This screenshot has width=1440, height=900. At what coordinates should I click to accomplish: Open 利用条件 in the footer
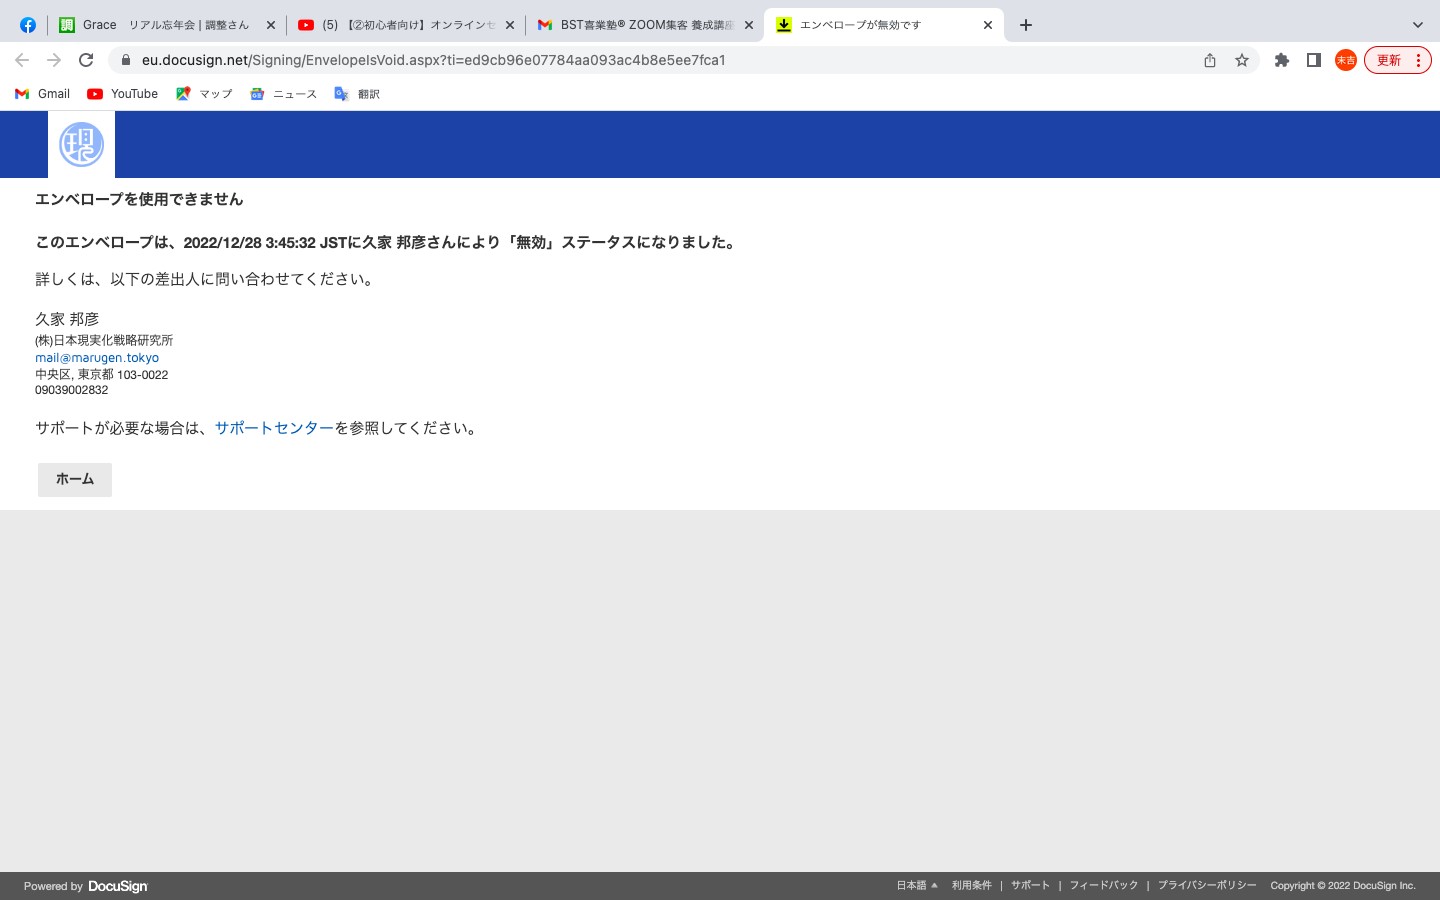pos(971,885)
